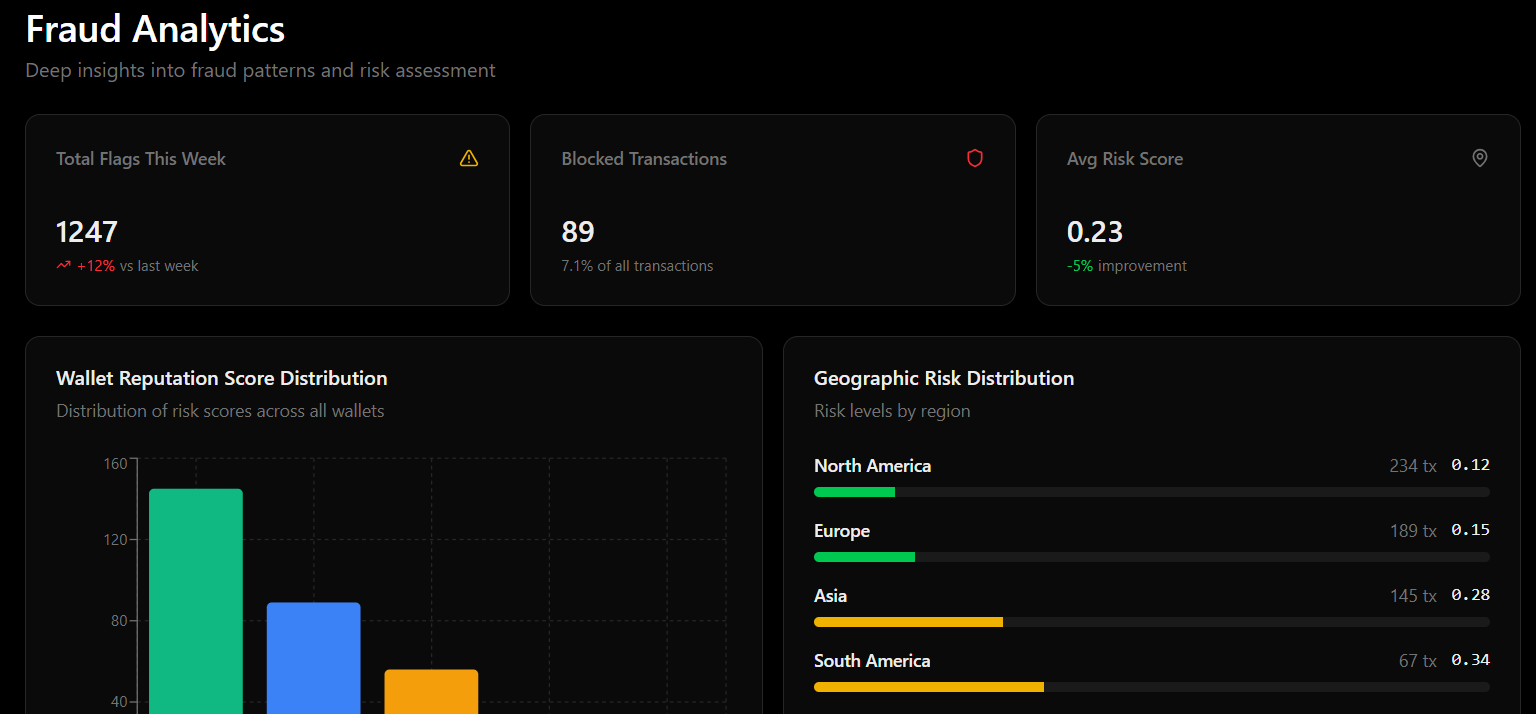1536x714 pixels.
Task: Click the Asia risk progress bar
Action: point(1152,622)
